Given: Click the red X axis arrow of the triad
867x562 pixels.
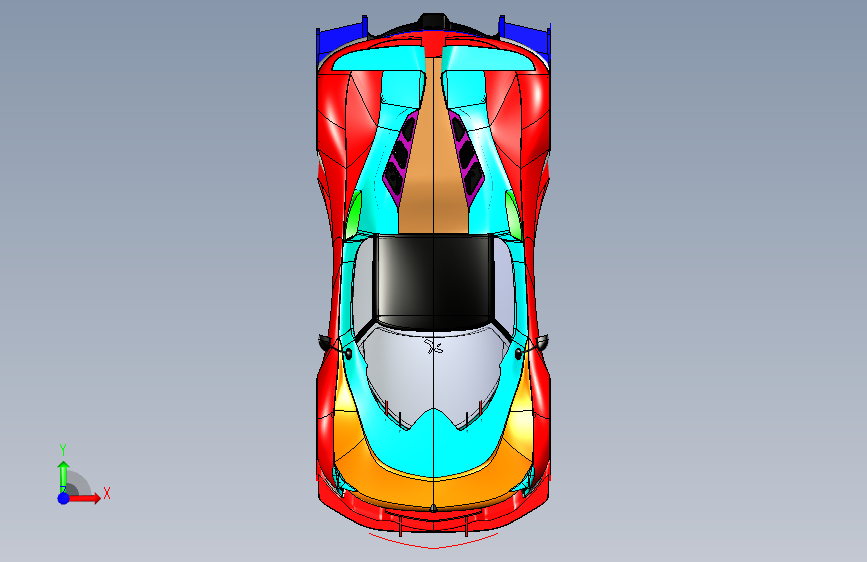Looking at the screenshot, I should pos(85,498).
